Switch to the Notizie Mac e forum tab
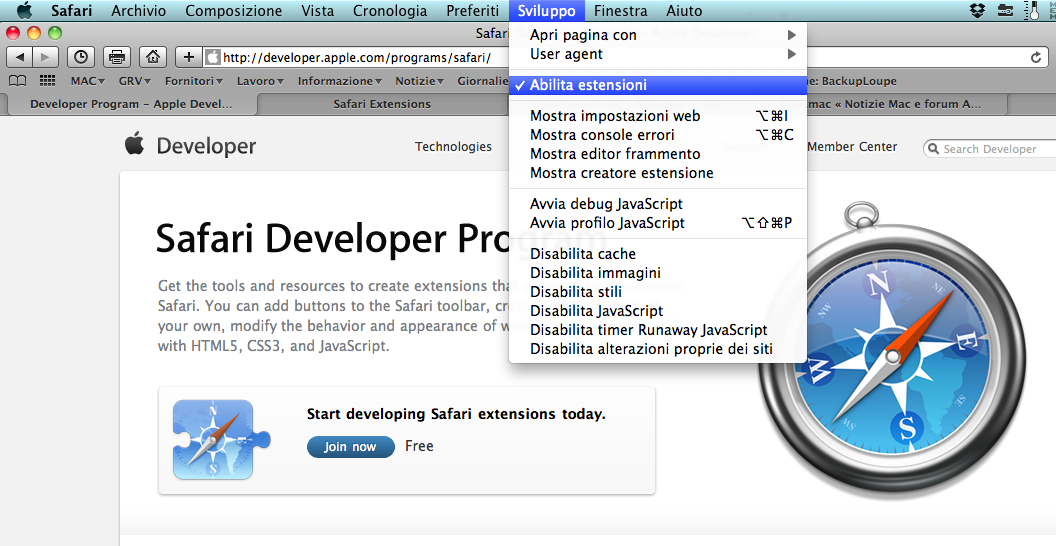The height and width of the screenshot is (546, 1056). pyautogui.click(x=906, y=104)
